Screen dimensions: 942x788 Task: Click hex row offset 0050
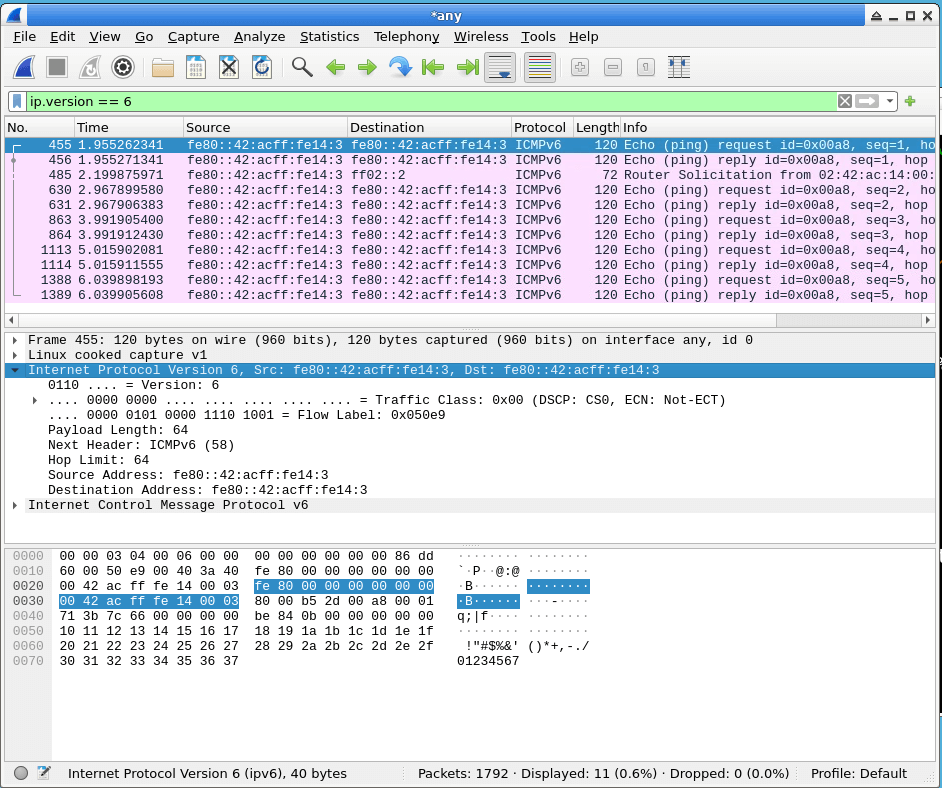[x=28, y=631]
